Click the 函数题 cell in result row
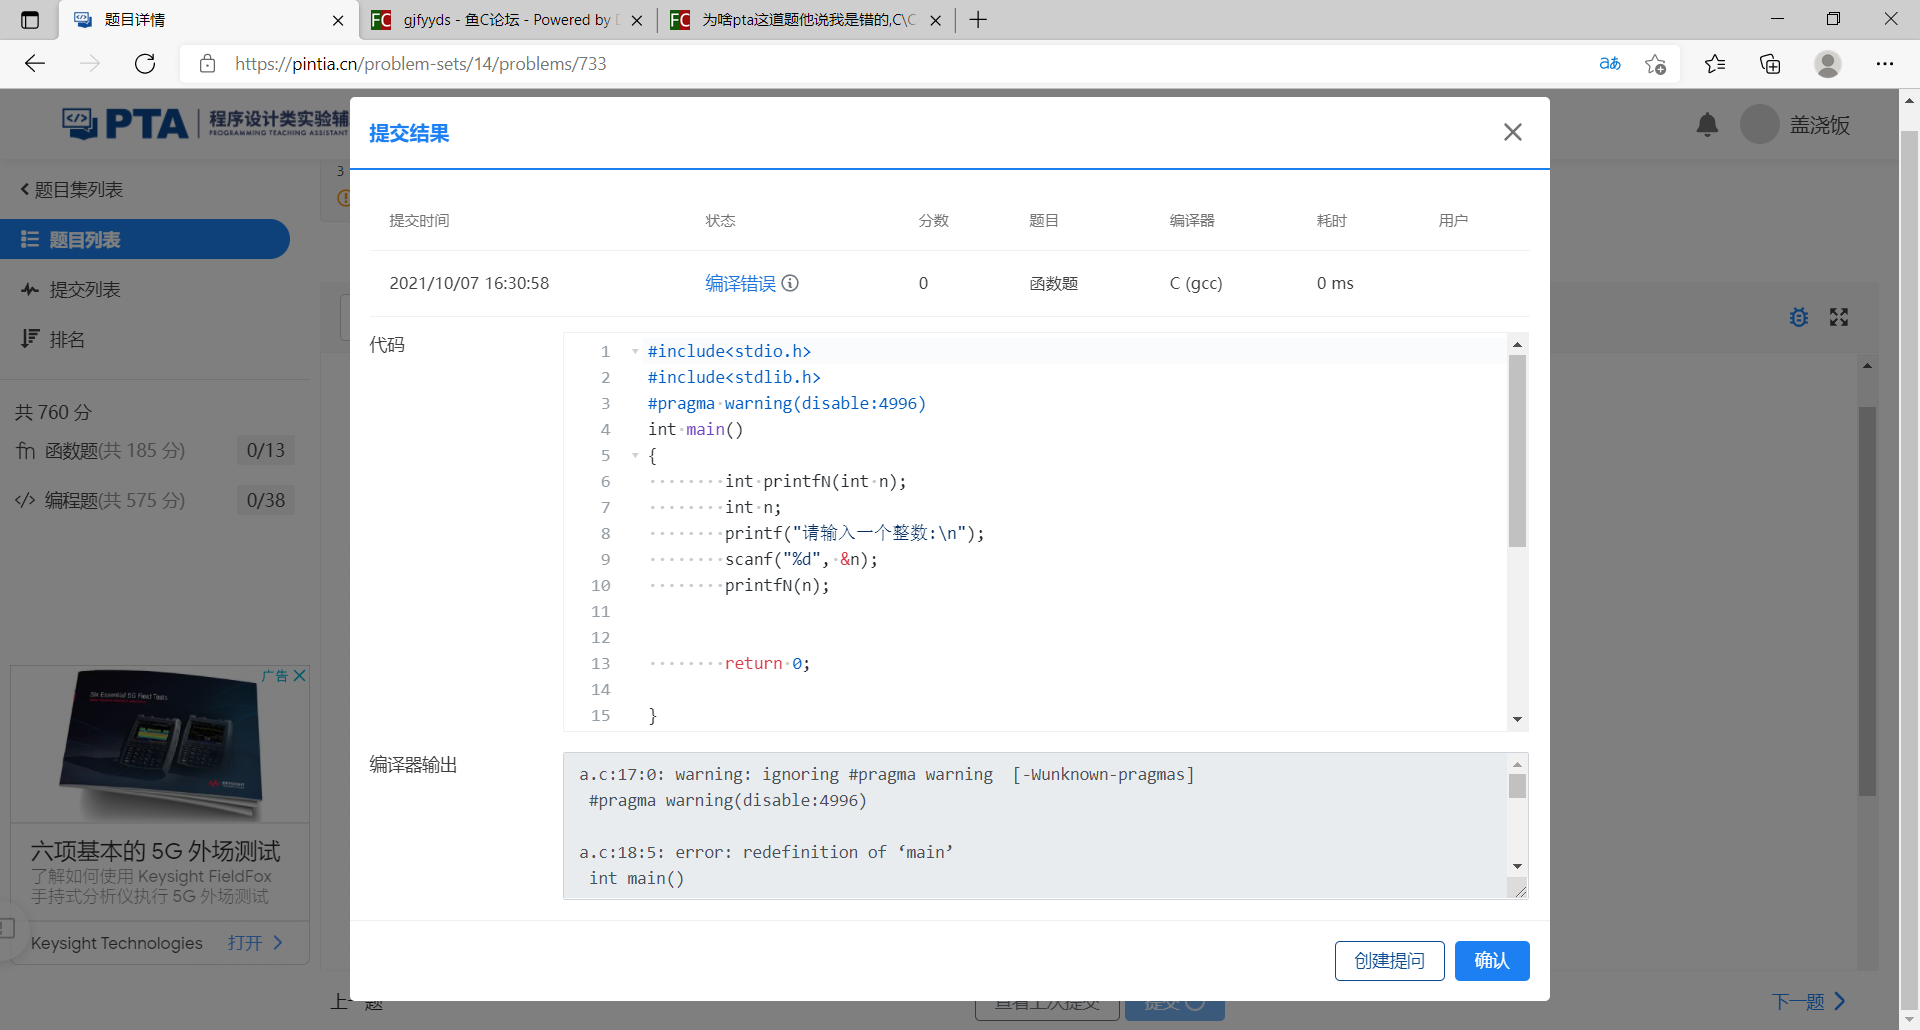This screenshot has height=1030, width=1920. tap(1054, 283)
